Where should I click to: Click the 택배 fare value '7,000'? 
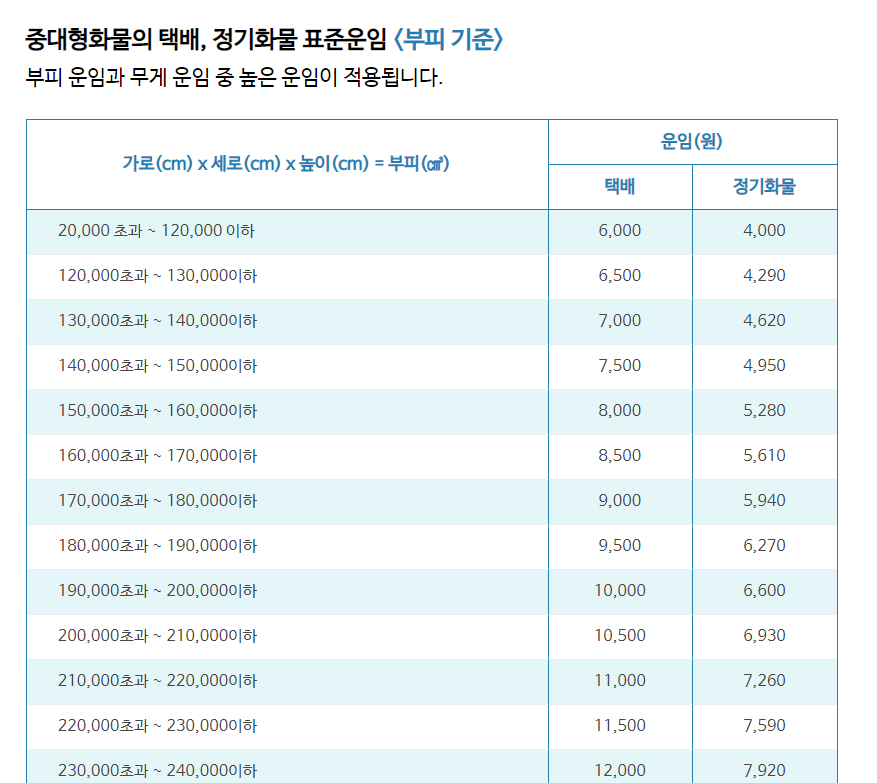tap(620, 320)
